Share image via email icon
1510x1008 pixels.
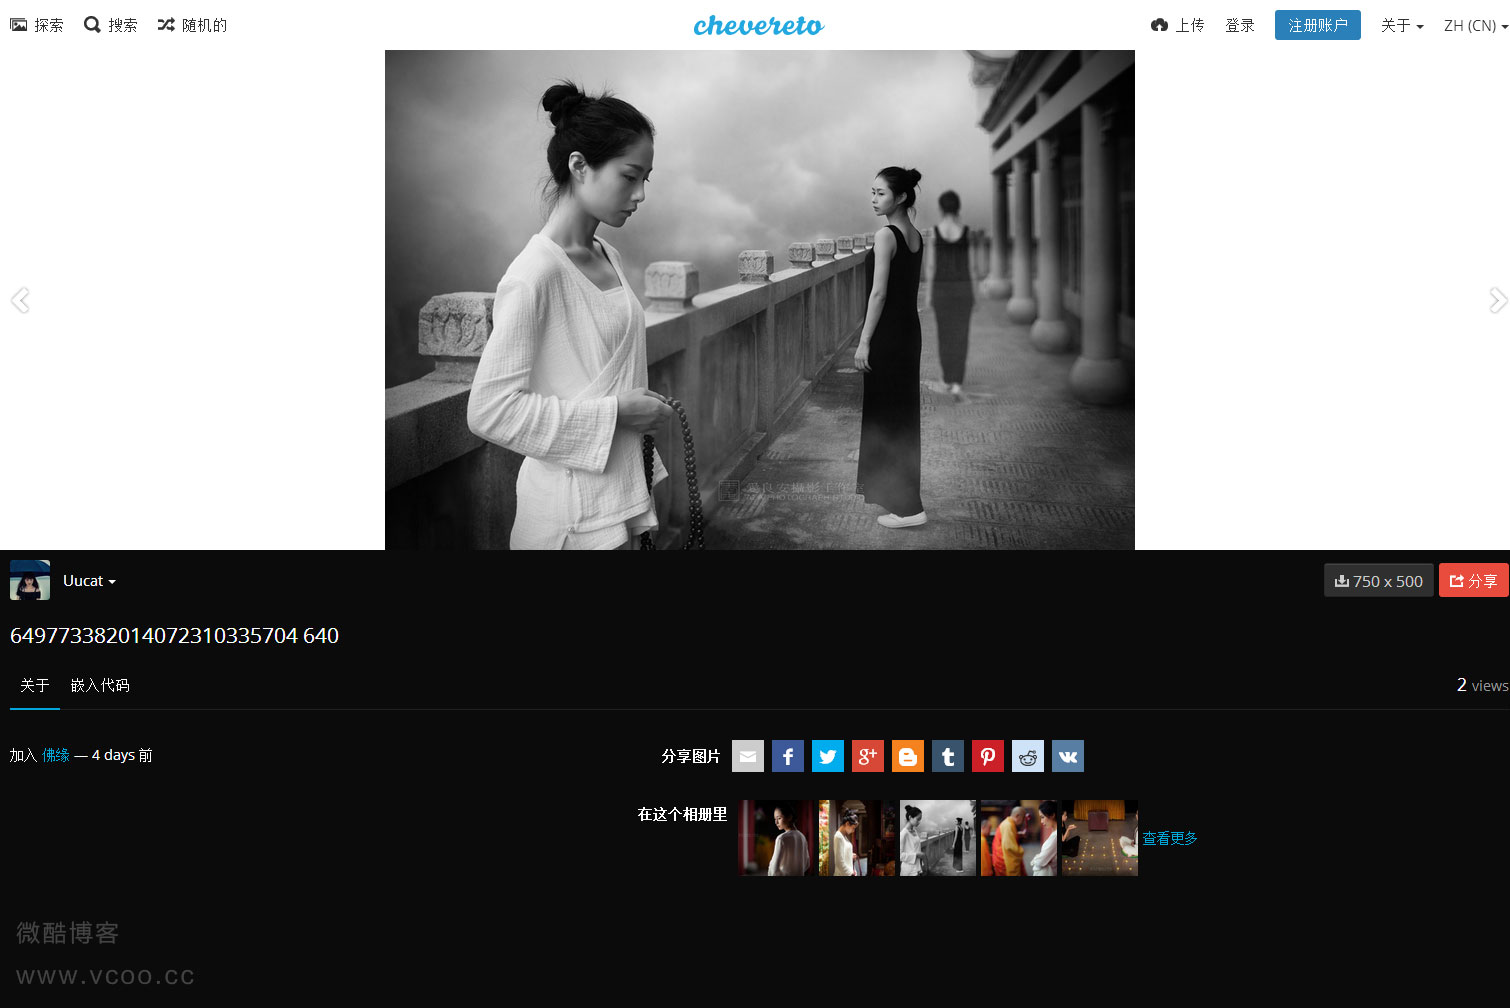pyautogui.click(x=747, y=756)
